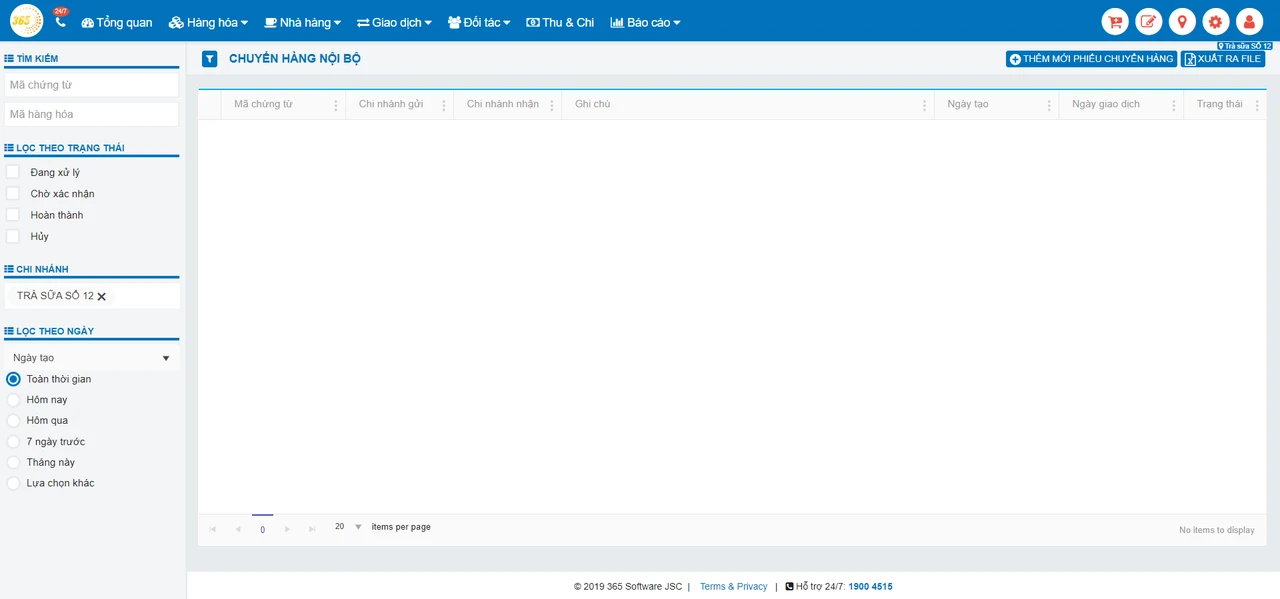The height and width of the screenshot is (599, 1280).
Task: Sort by Mã chứng từ column header
Action: [263, 104]
